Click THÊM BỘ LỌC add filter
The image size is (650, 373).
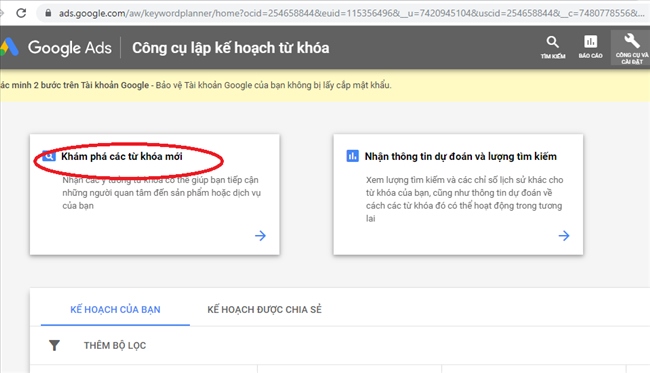coord(115,345)
